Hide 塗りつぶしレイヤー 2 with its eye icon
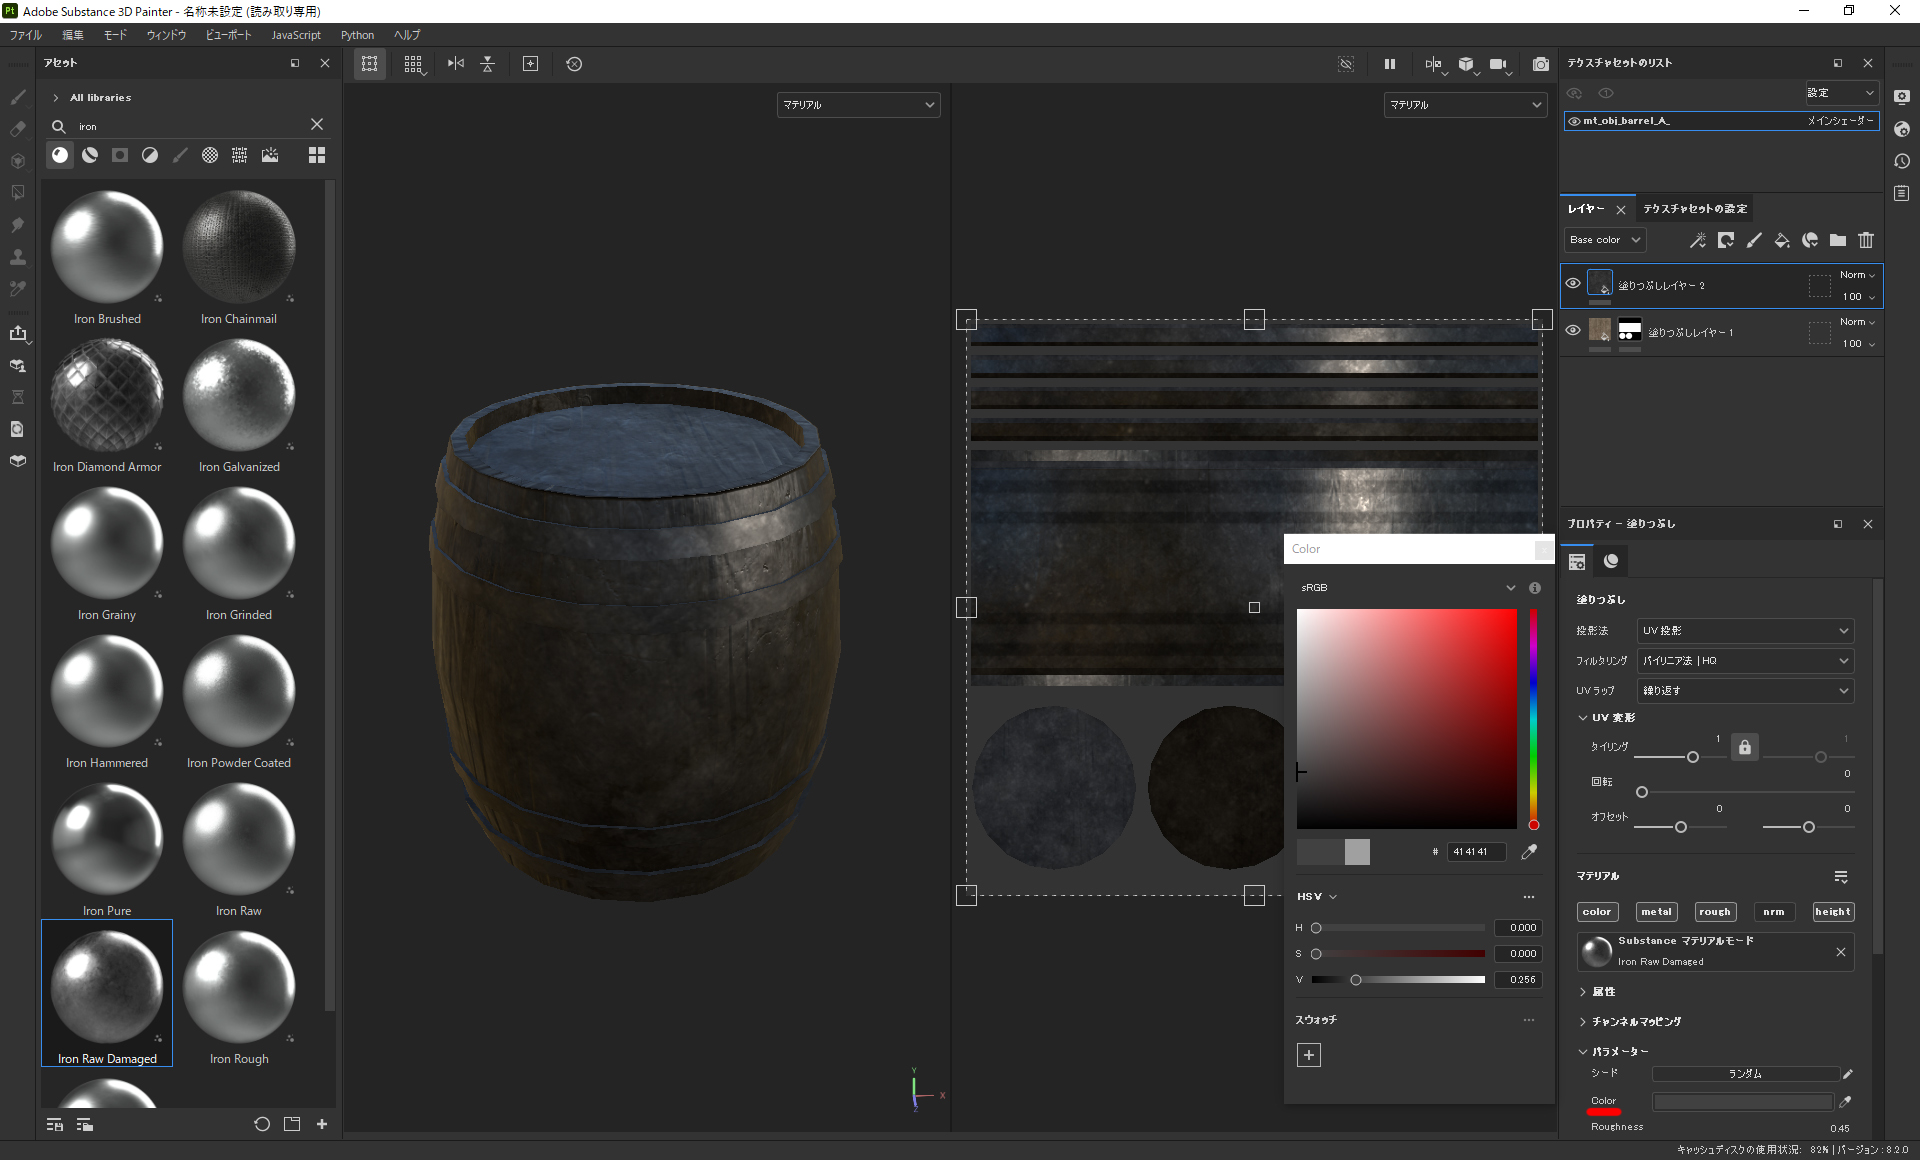 click(1573, 283)
